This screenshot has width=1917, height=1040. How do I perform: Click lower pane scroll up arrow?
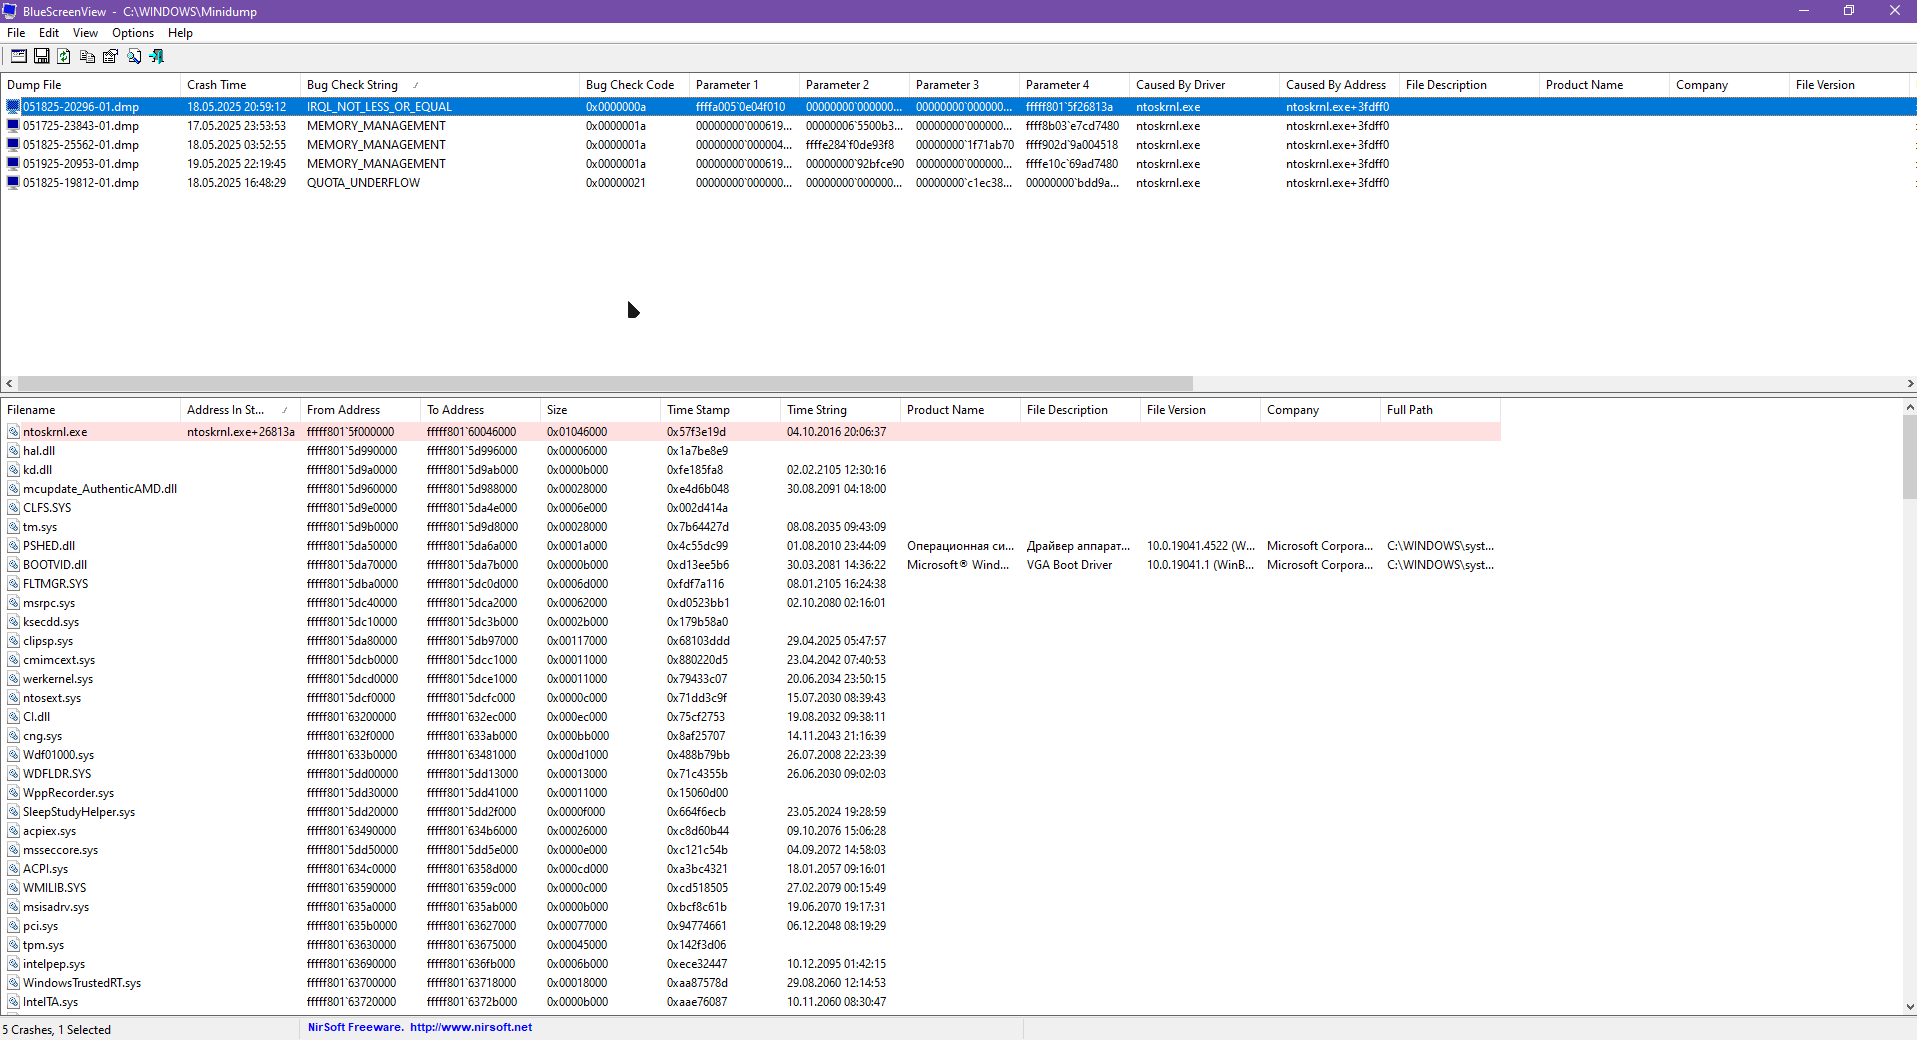click(x=1909, y=408)
